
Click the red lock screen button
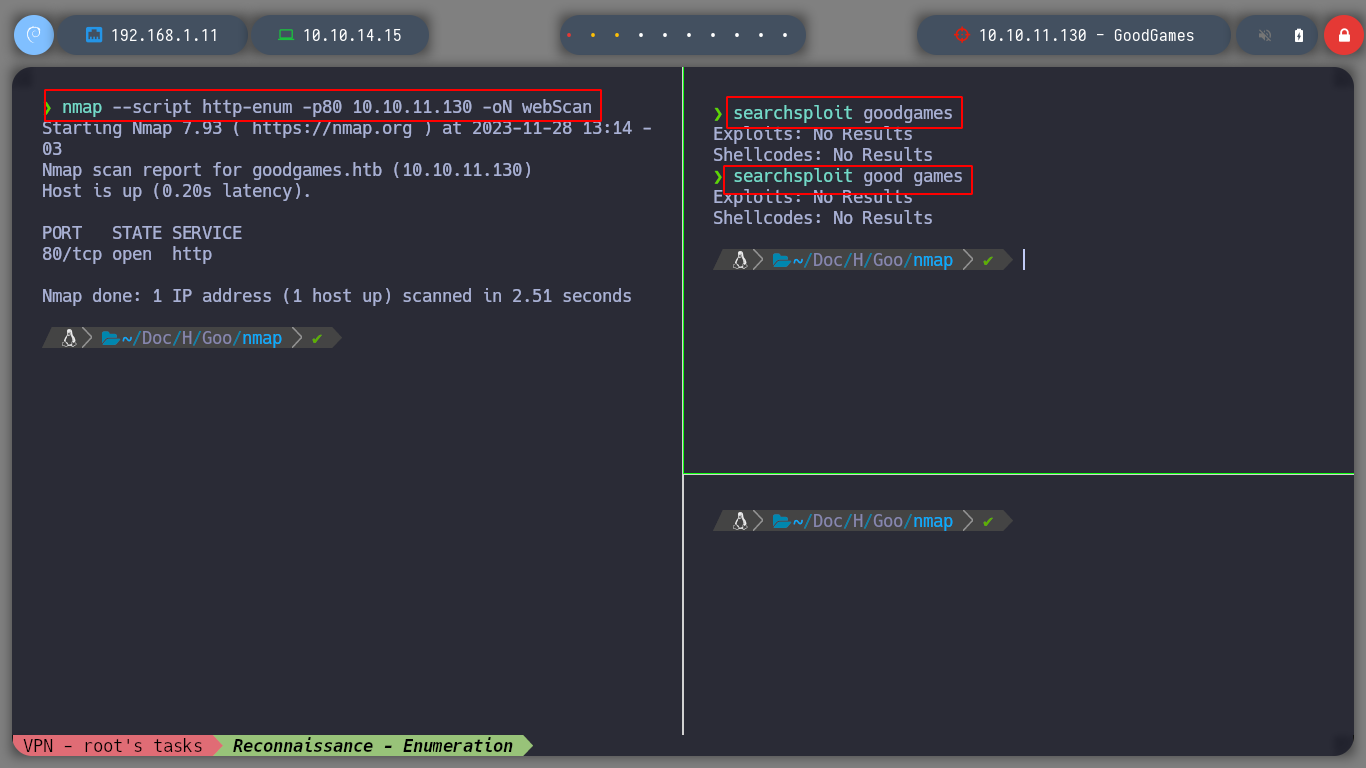tap(1343, 35)
